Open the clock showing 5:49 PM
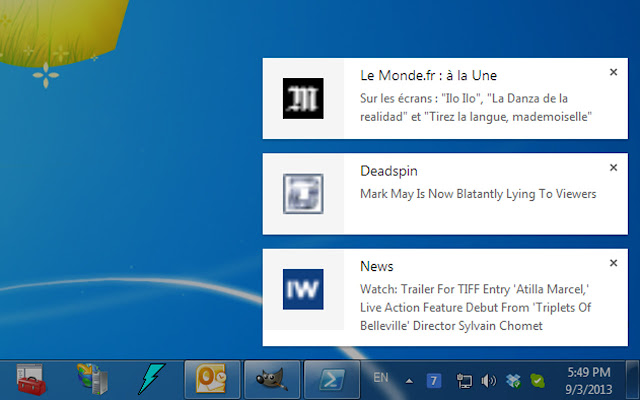This screenshot has width=640, height=400. [x=589, y=380]
